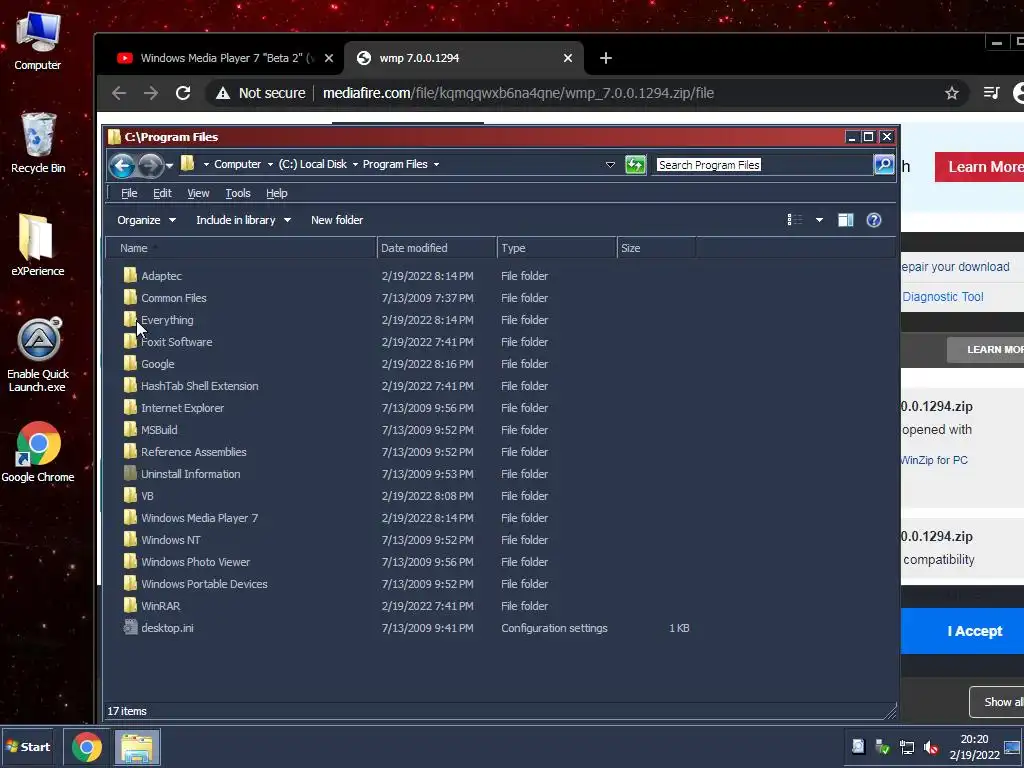Viewport: 1024px width, 768px height.
Task: Focus the Search Program Files box
Action: tap(764, 165)
